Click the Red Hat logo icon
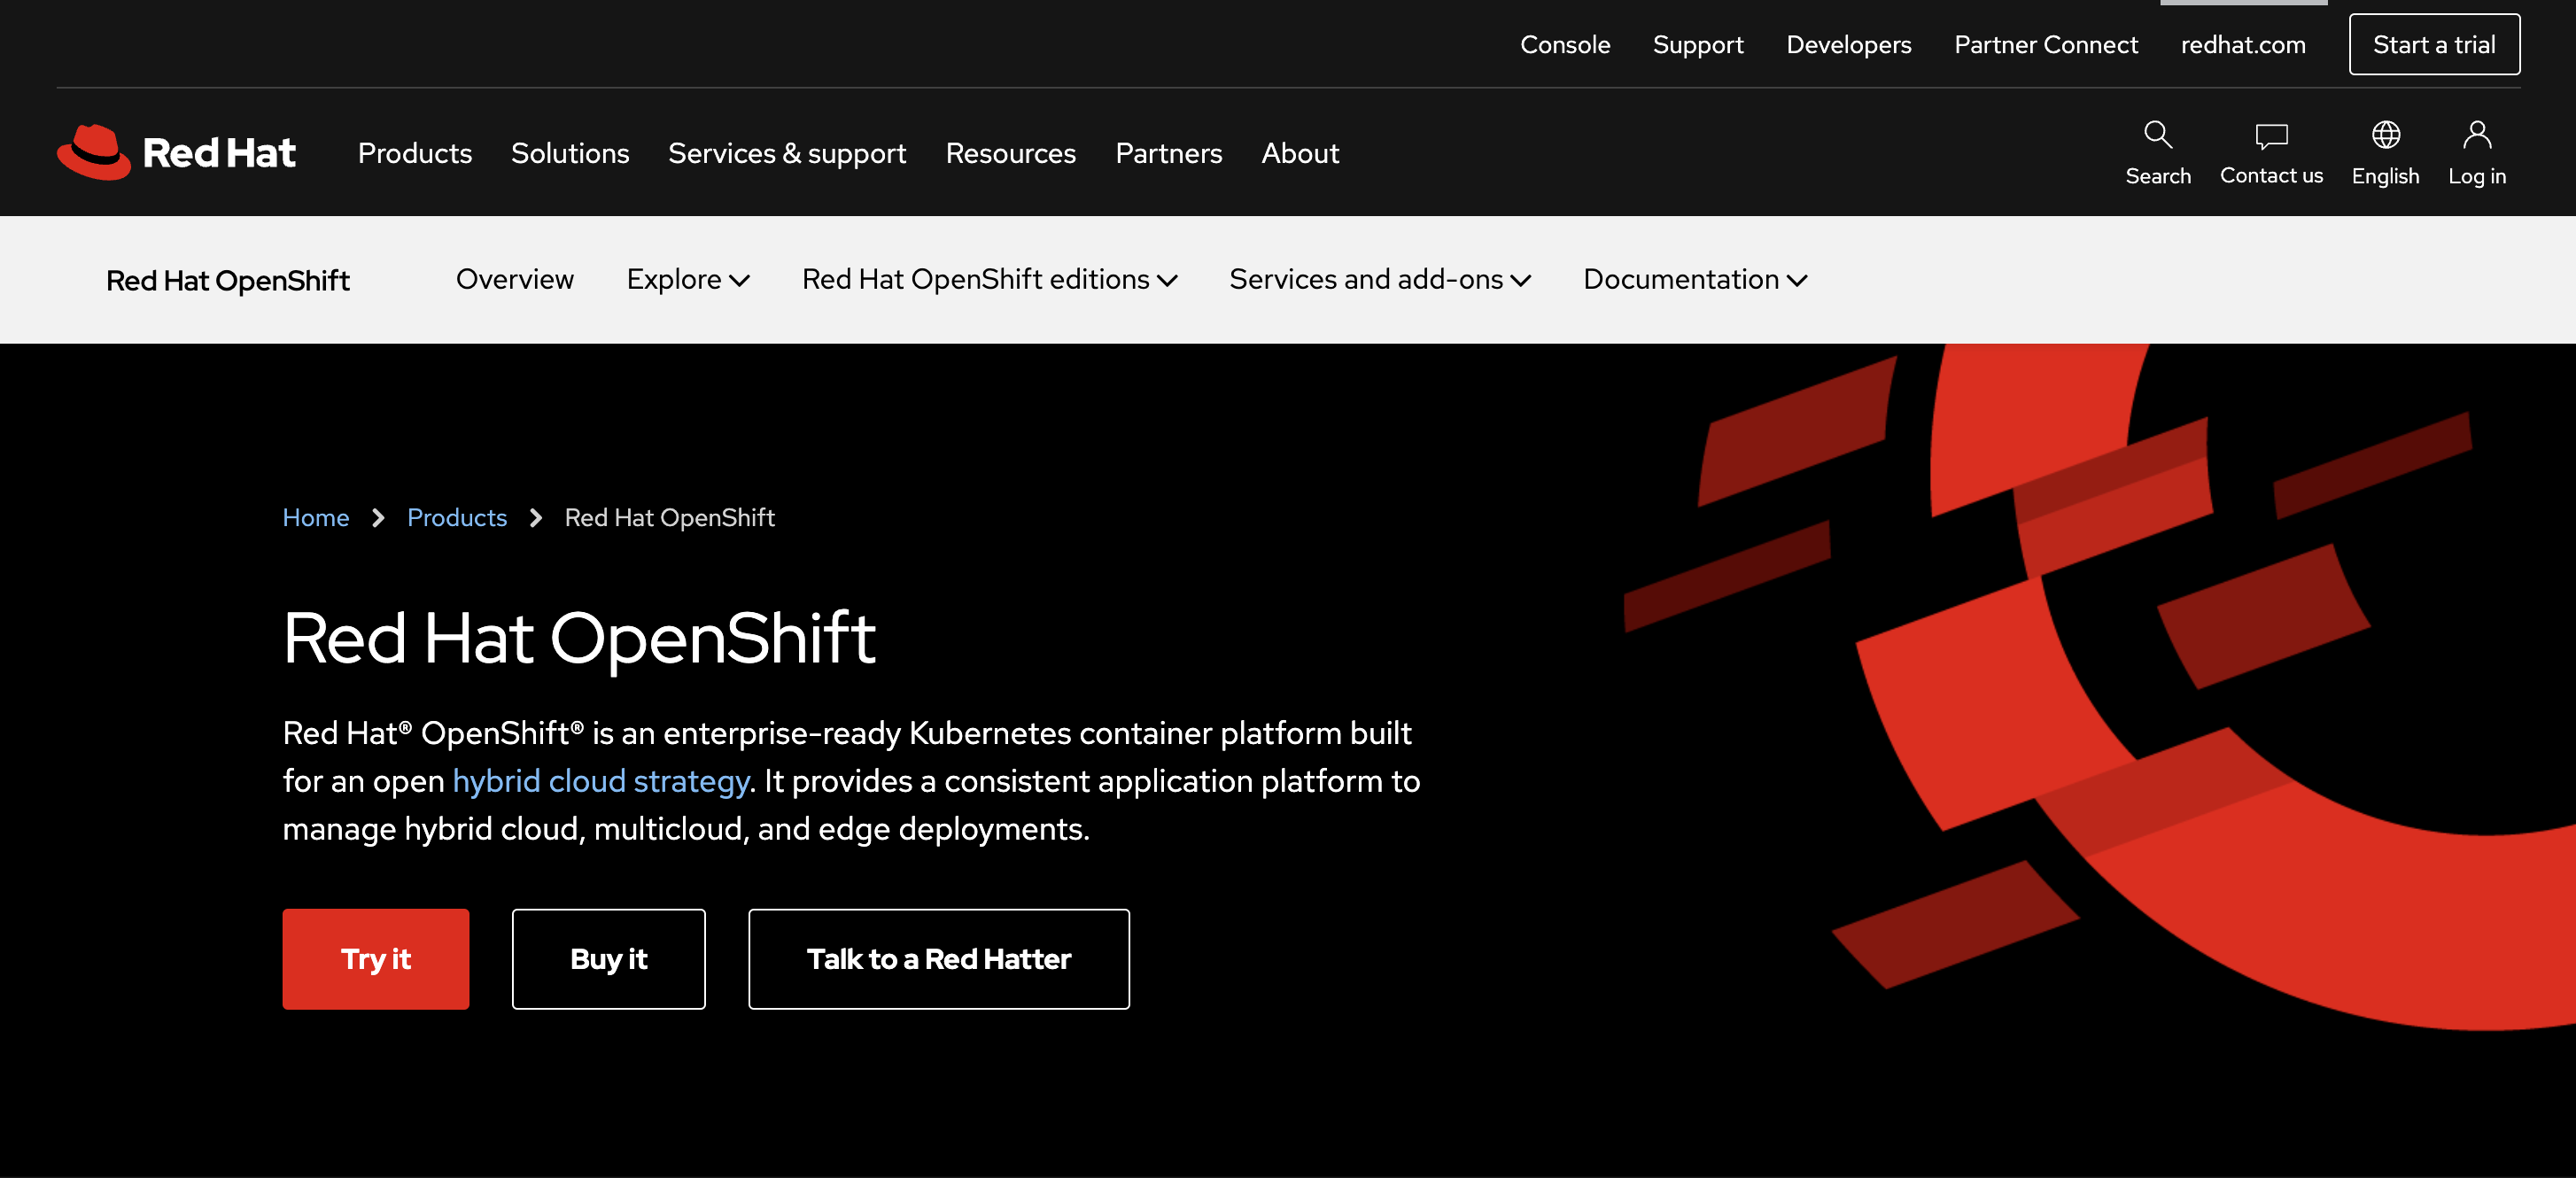The width and height of the screenshot is (2576, 1178). click(90, 151)
